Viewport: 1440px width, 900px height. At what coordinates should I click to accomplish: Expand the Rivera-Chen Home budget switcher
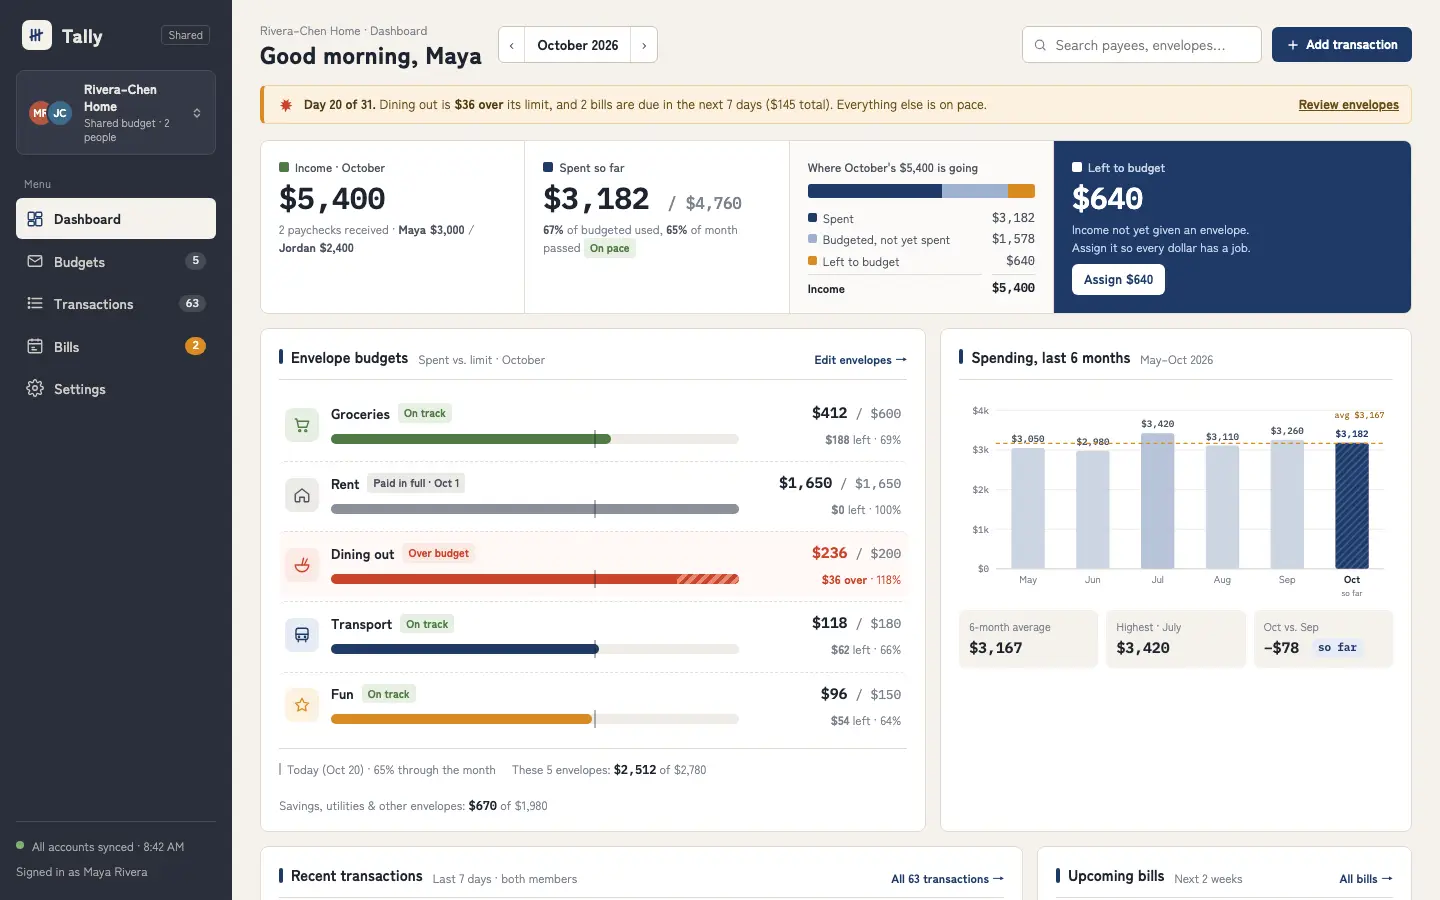(116, 113)
